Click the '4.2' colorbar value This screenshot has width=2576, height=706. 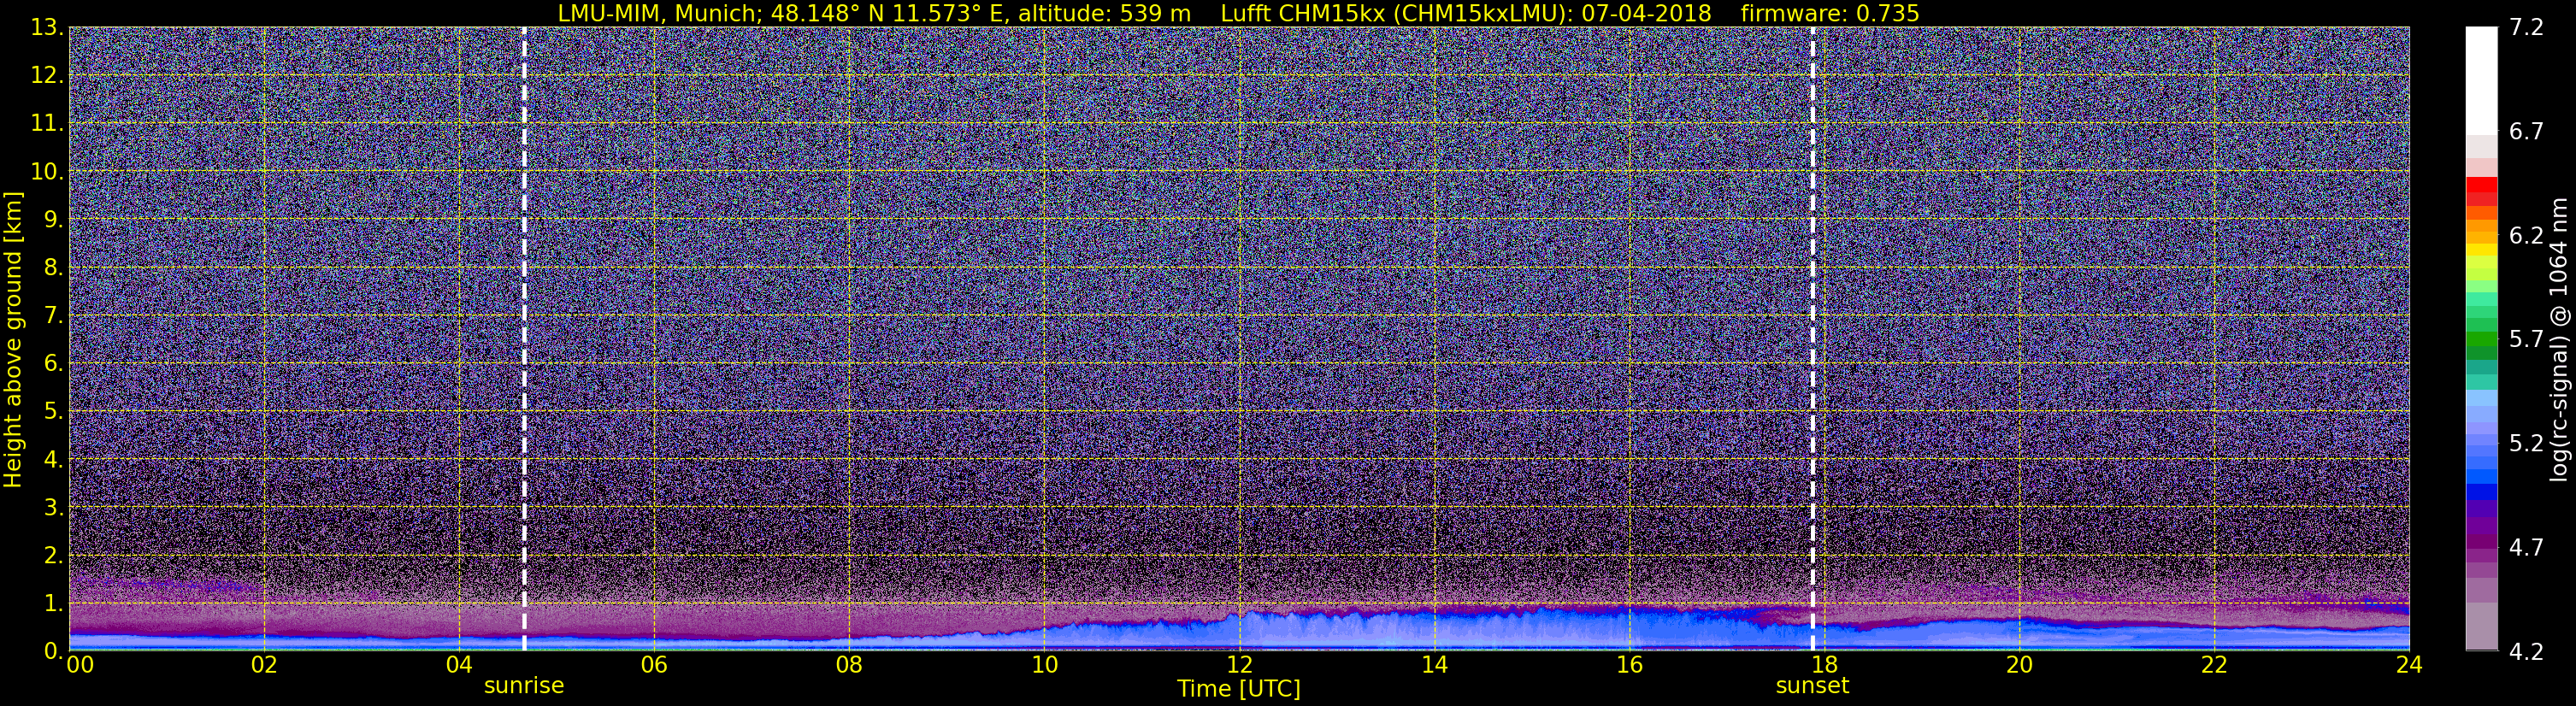click(x=2526, y=651)
